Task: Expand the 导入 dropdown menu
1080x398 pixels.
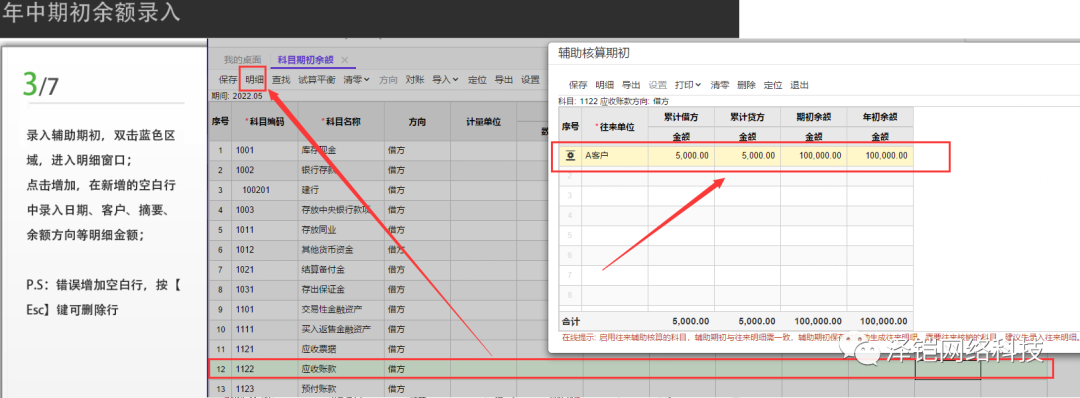Action: (x=445, y=80)
